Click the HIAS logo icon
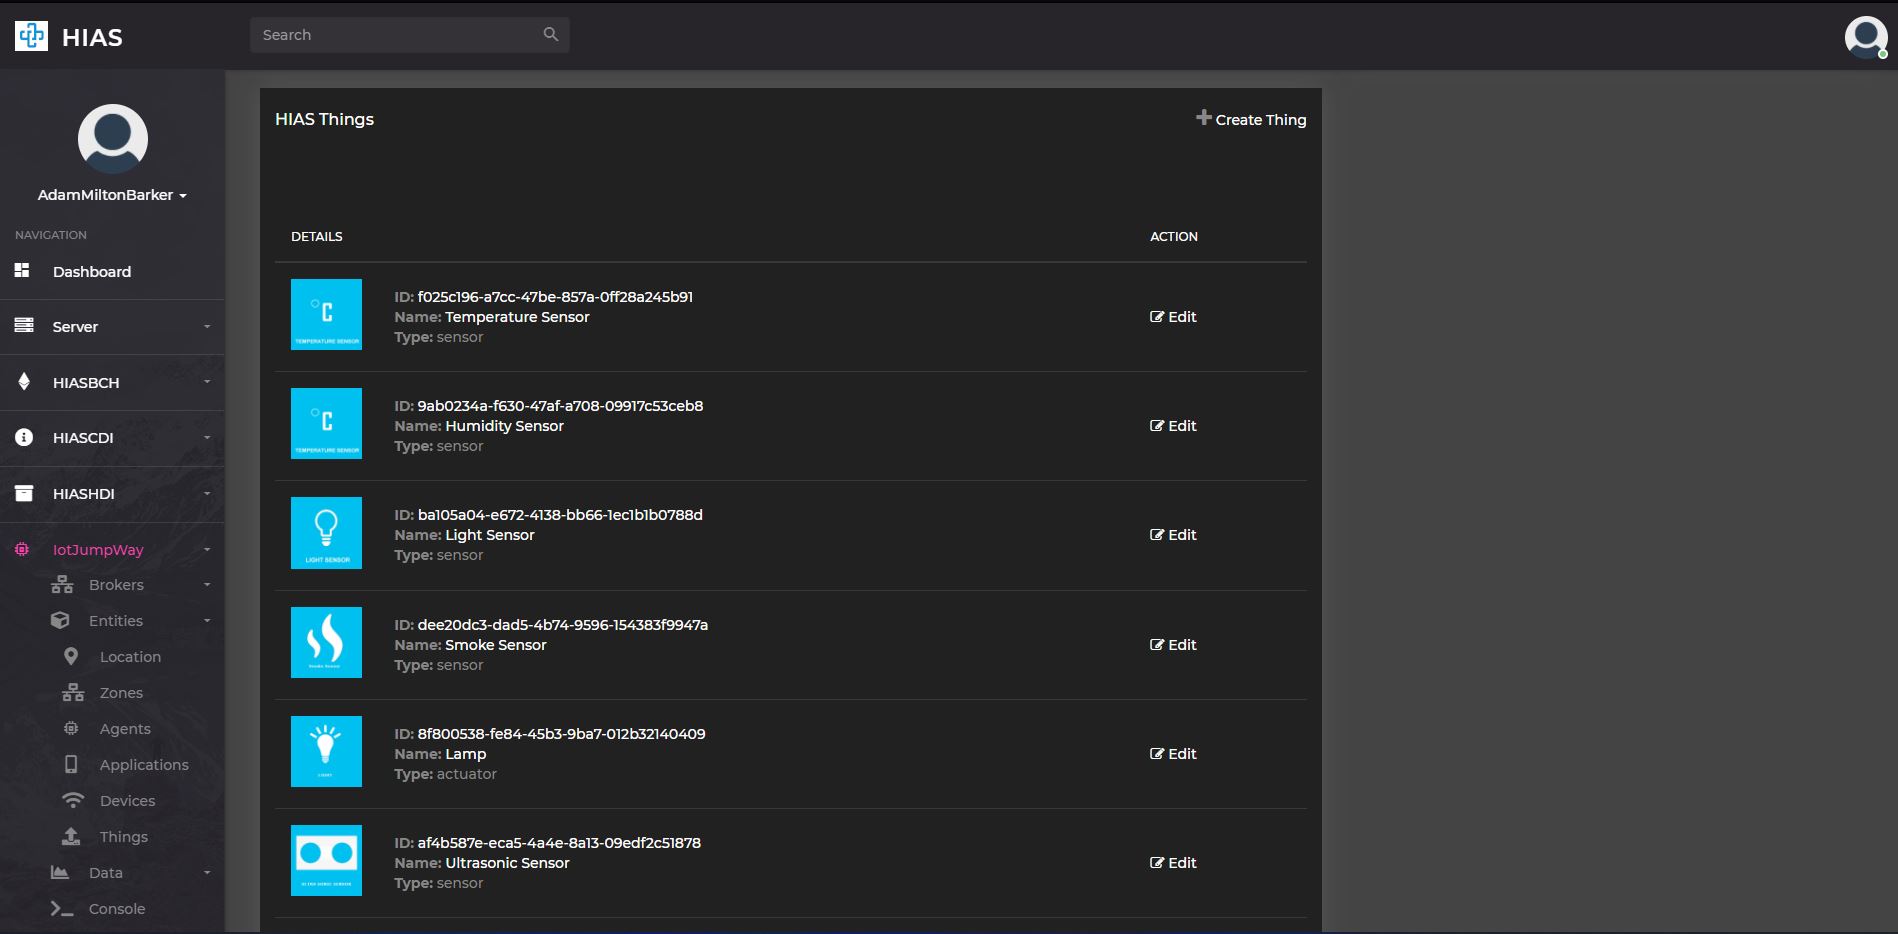This screenshot has width=1898, height=934. [31, 36]
